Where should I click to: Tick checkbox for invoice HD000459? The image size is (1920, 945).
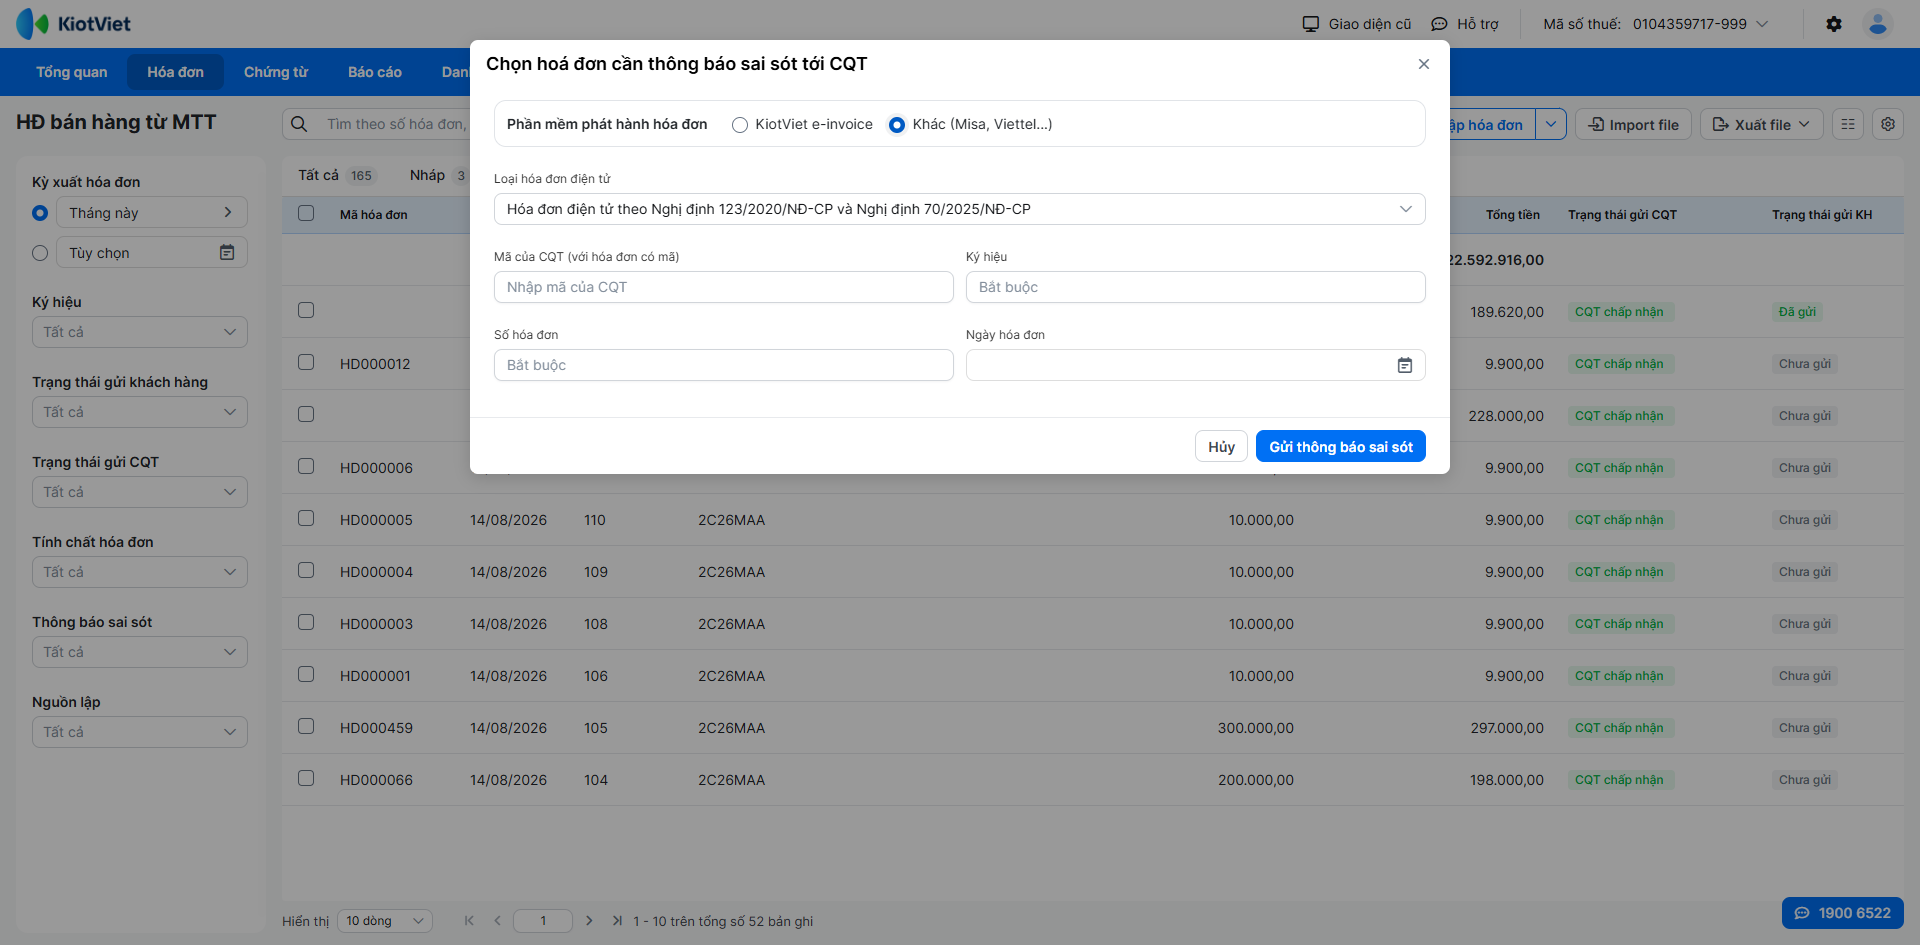coord(306,726)
